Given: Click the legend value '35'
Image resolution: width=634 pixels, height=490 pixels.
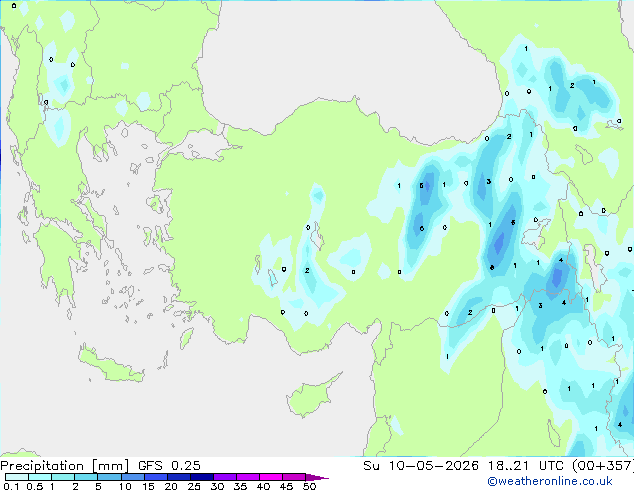Looking at the screenshot, I should click(240, 486).
